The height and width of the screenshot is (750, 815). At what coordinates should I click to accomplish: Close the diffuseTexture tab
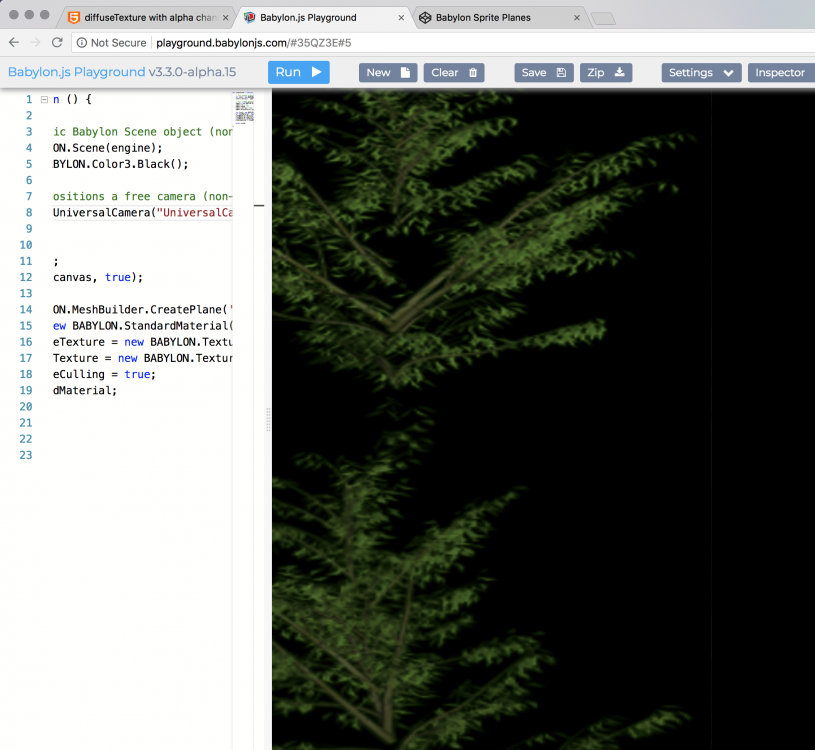[226, 18]
